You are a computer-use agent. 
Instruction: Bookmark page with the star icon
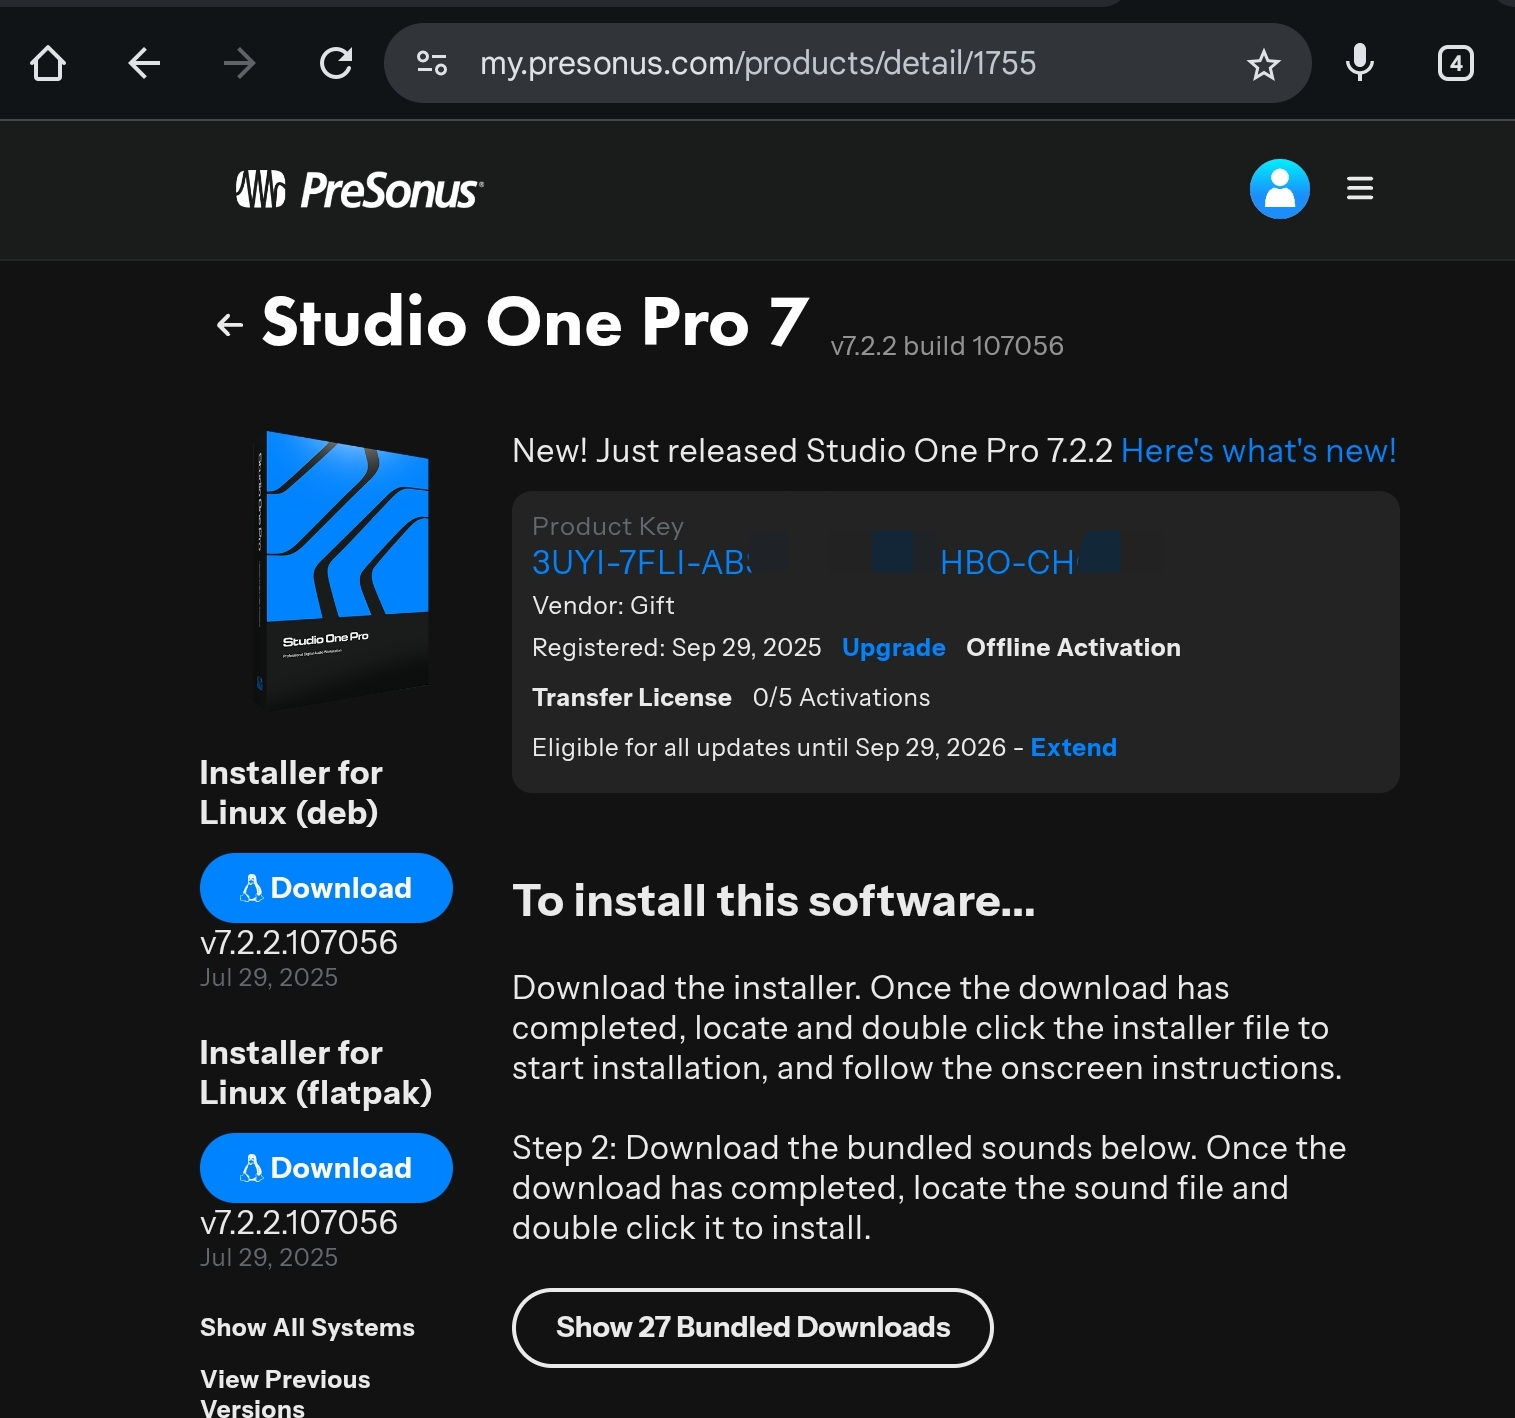point(1263,65)
